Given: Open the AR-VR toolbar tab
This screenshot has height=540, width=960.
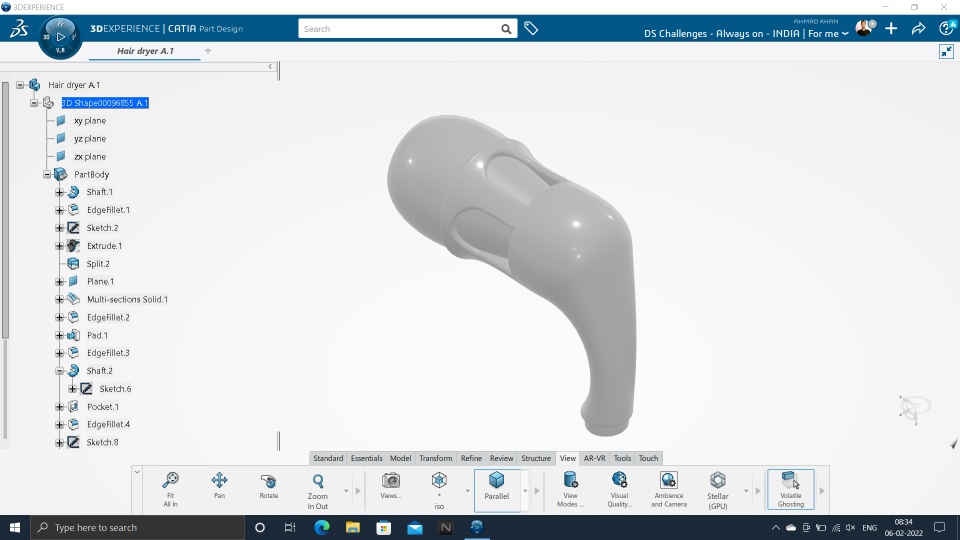Looking at the screenshot, I should [594, 458].
